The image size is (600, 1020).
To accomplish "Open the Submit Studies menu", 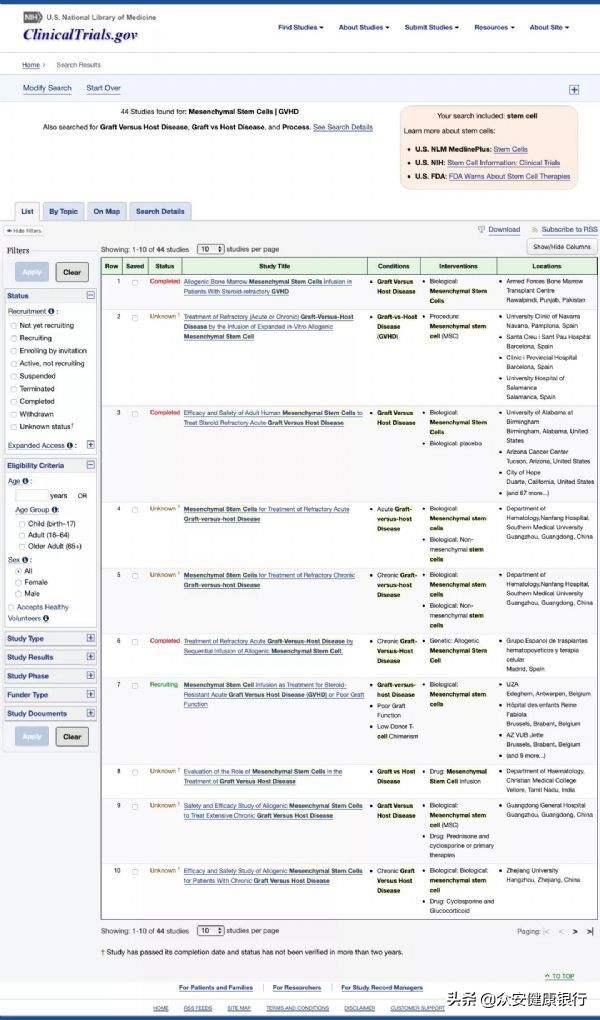I will 431,27.
